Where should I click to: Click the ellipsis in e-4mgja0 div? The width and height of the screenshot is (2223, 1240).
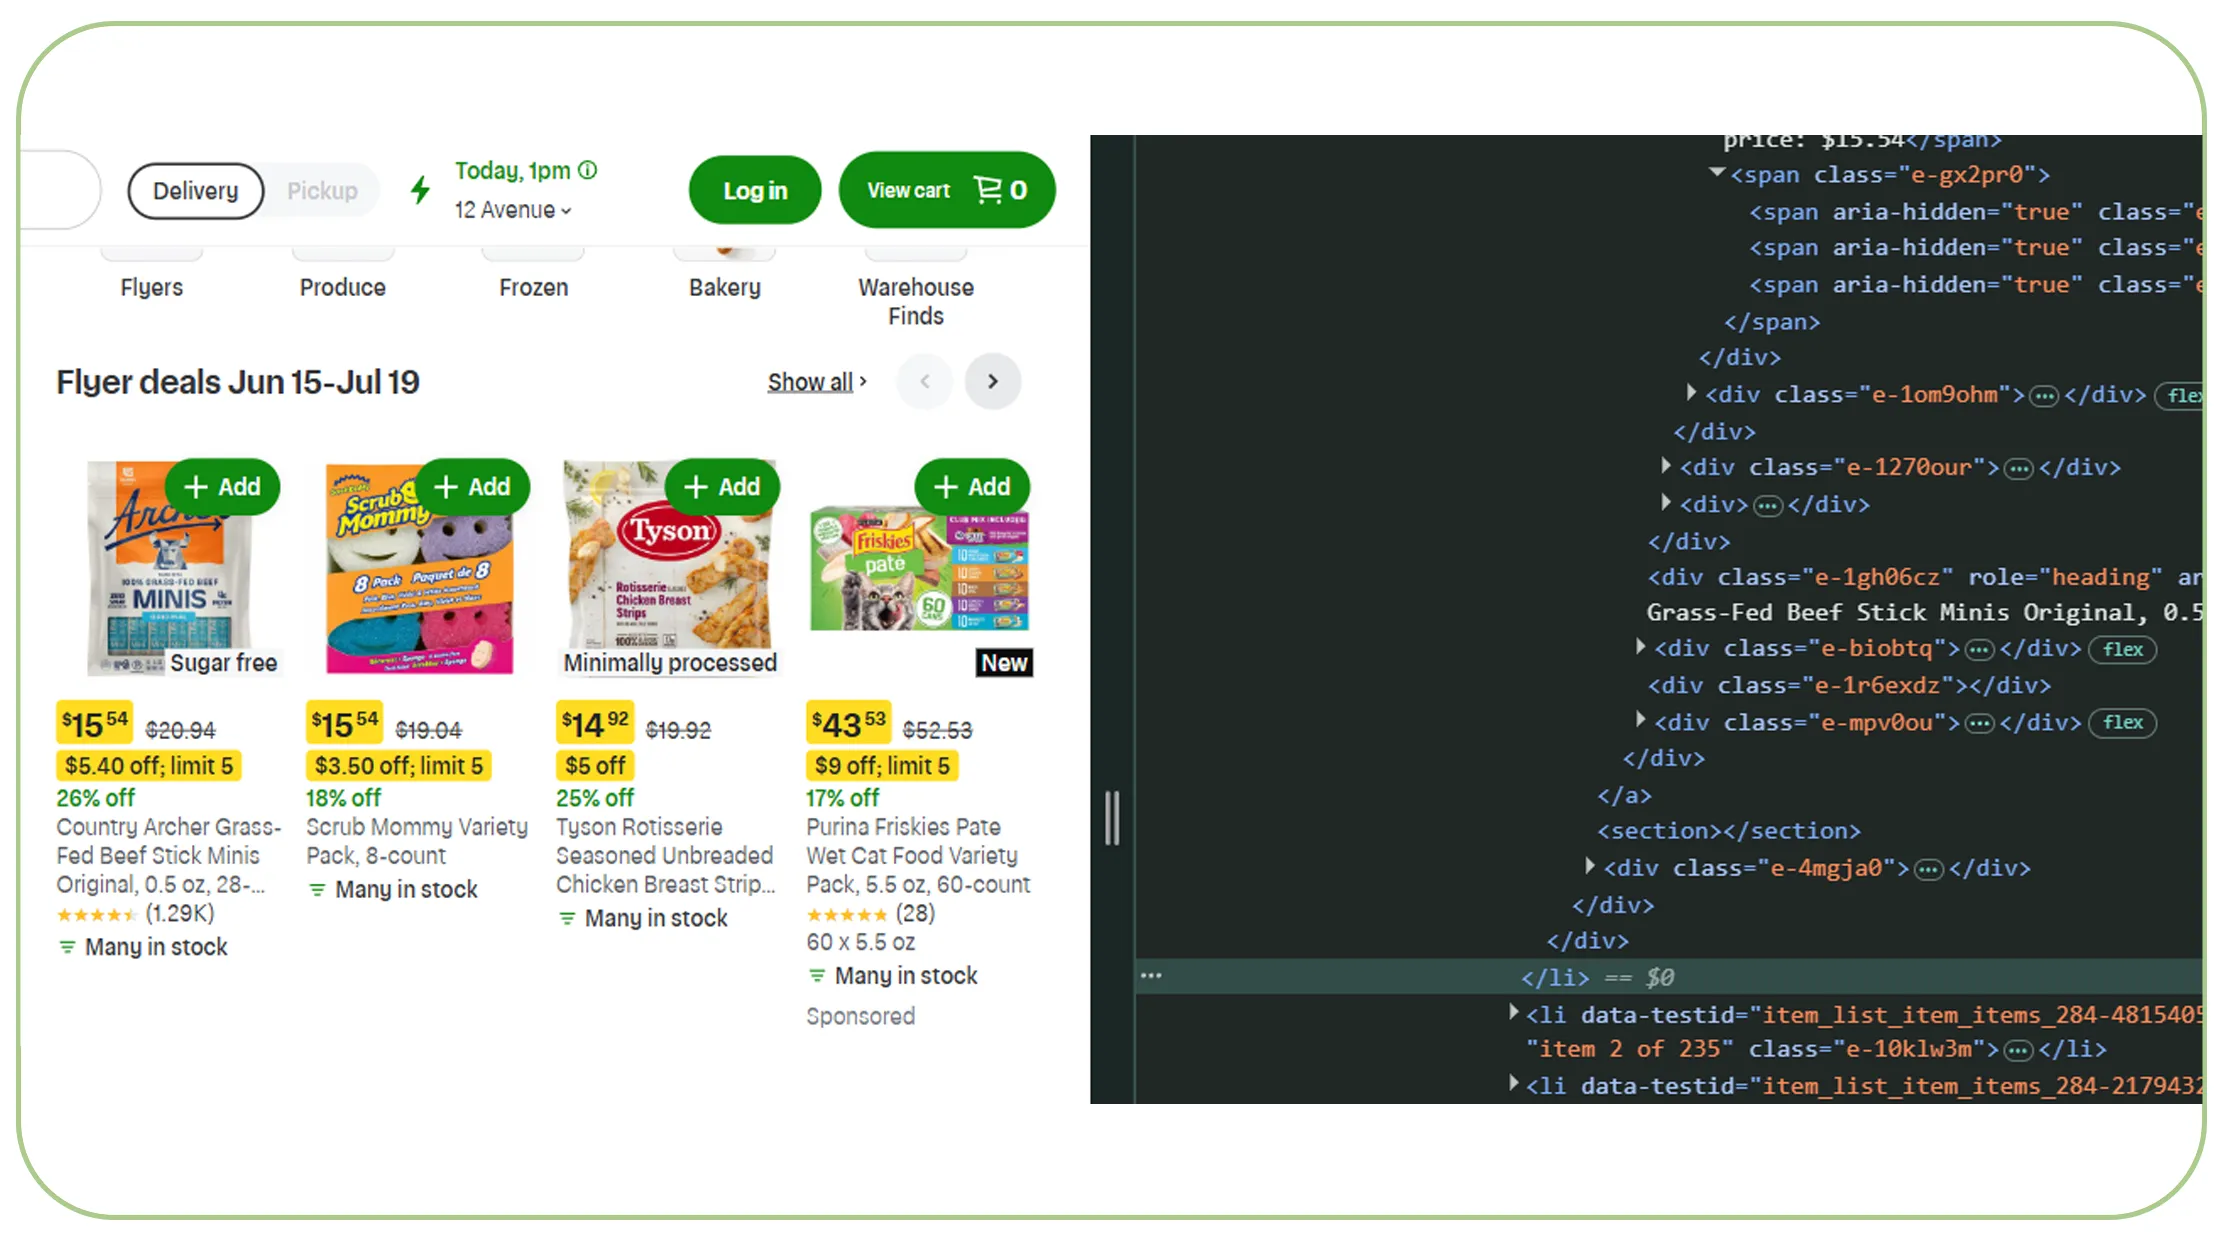1929,870
